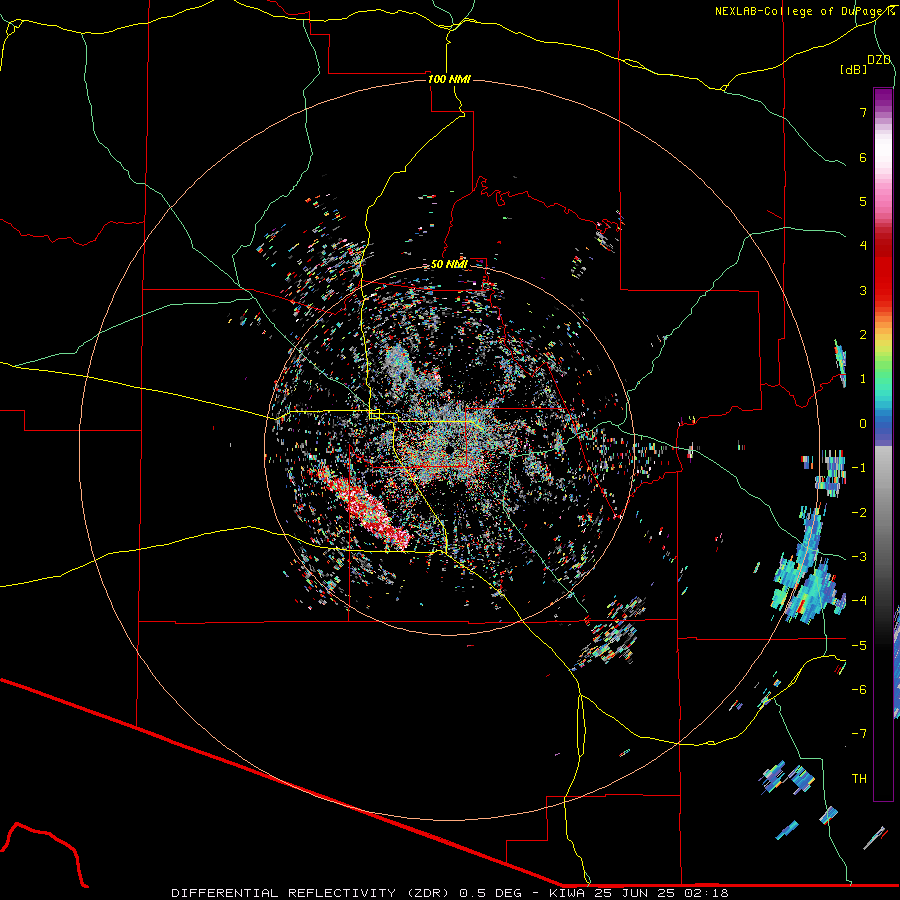This screenshot has height=900, width=900.
Task: Click the 0 value on the dB scale
Action: coord(863,424)
